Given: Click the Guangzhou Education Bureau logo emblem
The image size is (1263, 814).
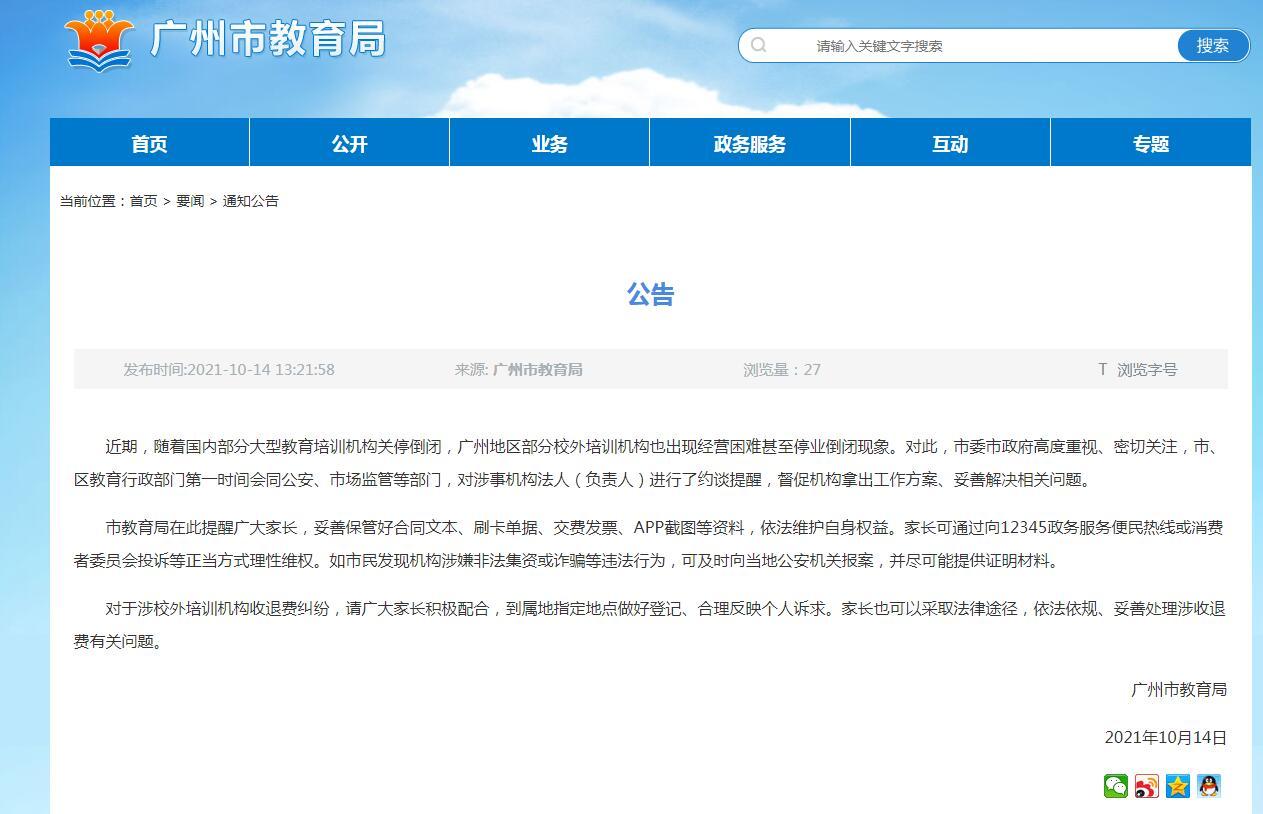Looking at the screenshot, I should click(x=99, y=40).
